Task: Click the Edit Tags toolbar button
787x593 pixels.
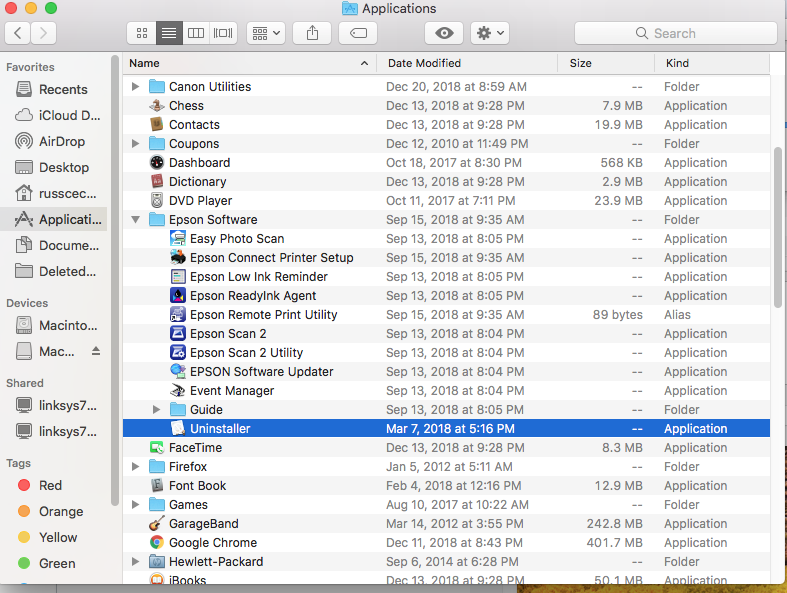Action: 358,33
